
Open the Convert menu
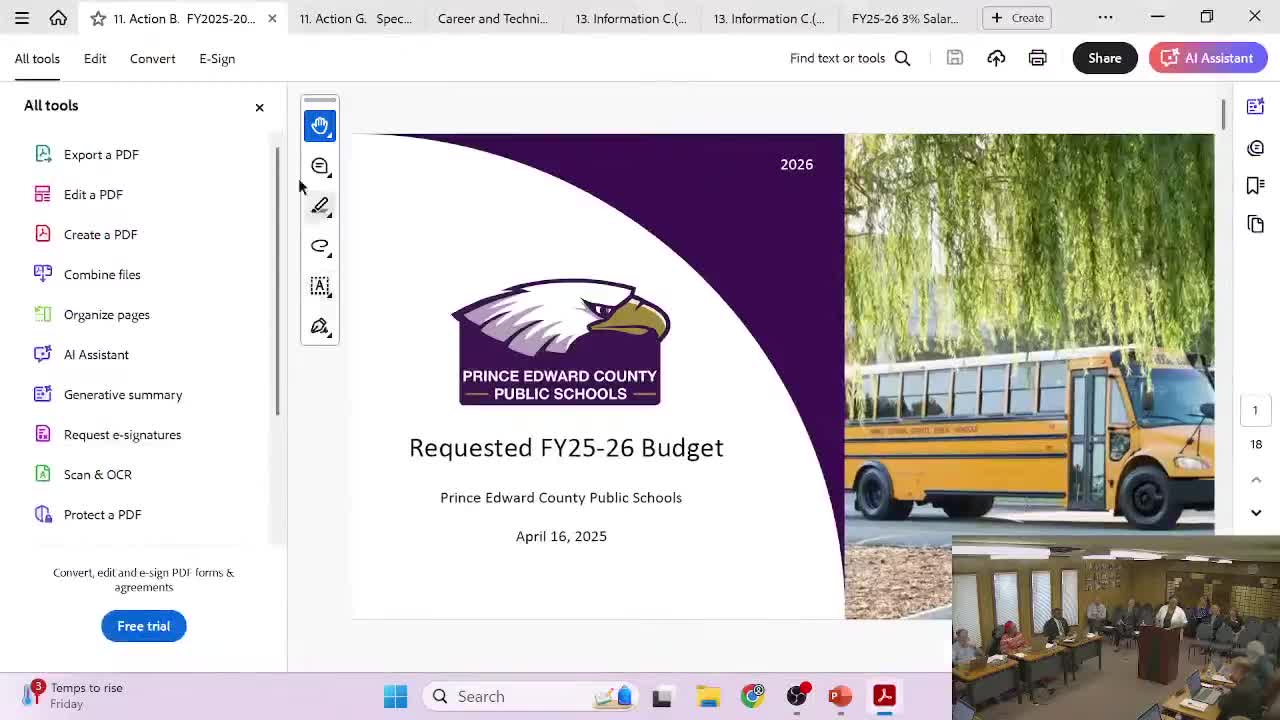click(x=153, y=59)
